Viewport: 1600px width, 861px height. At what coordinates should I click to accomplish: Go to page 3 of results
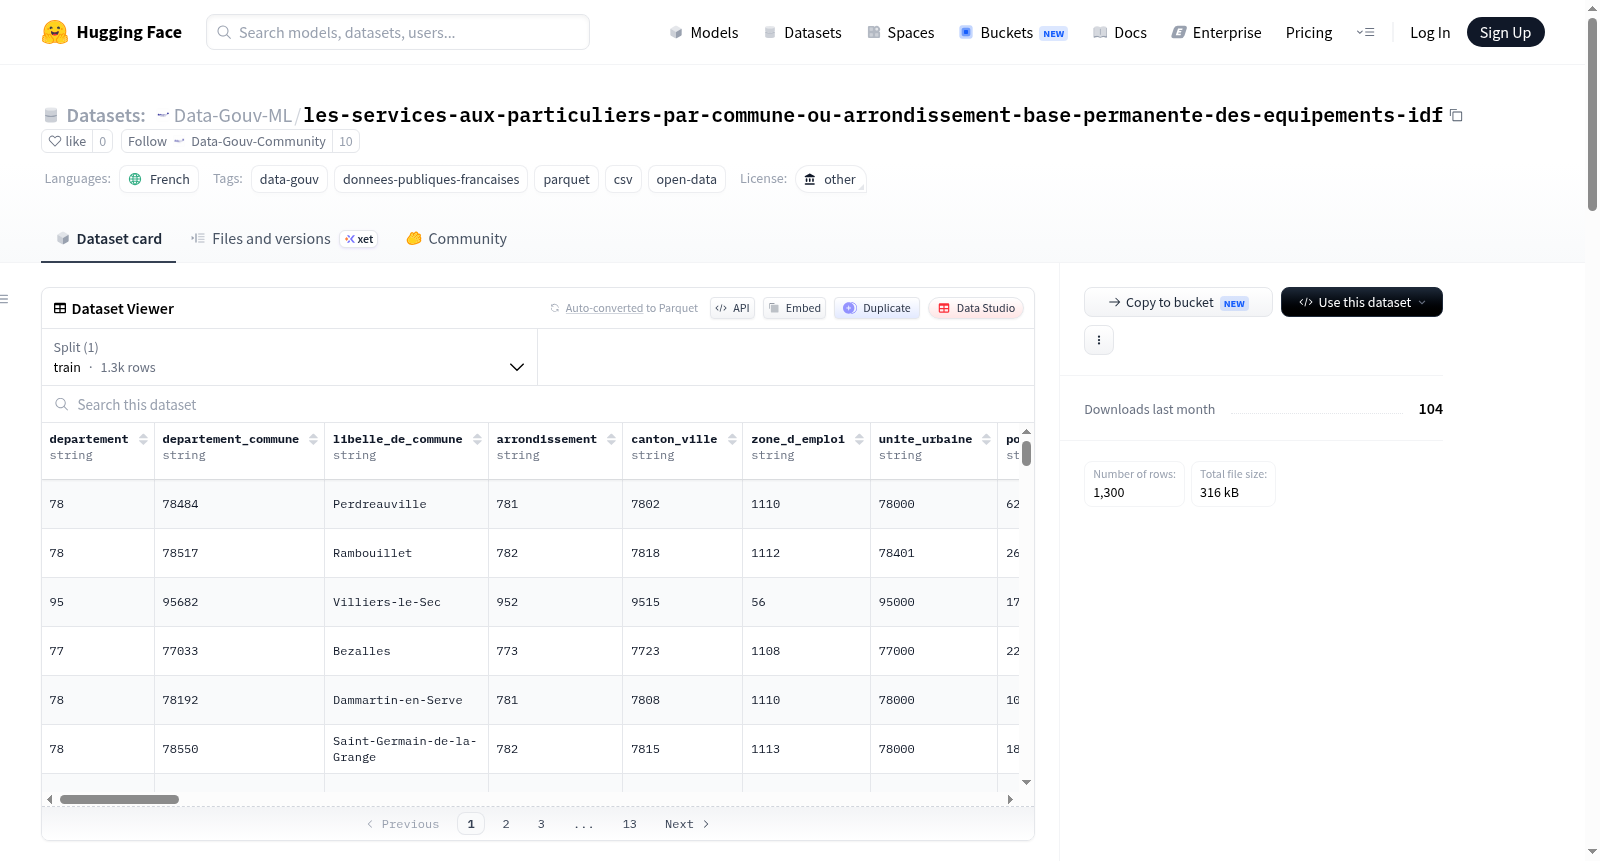pyautogui.click(x=541, y=824)
